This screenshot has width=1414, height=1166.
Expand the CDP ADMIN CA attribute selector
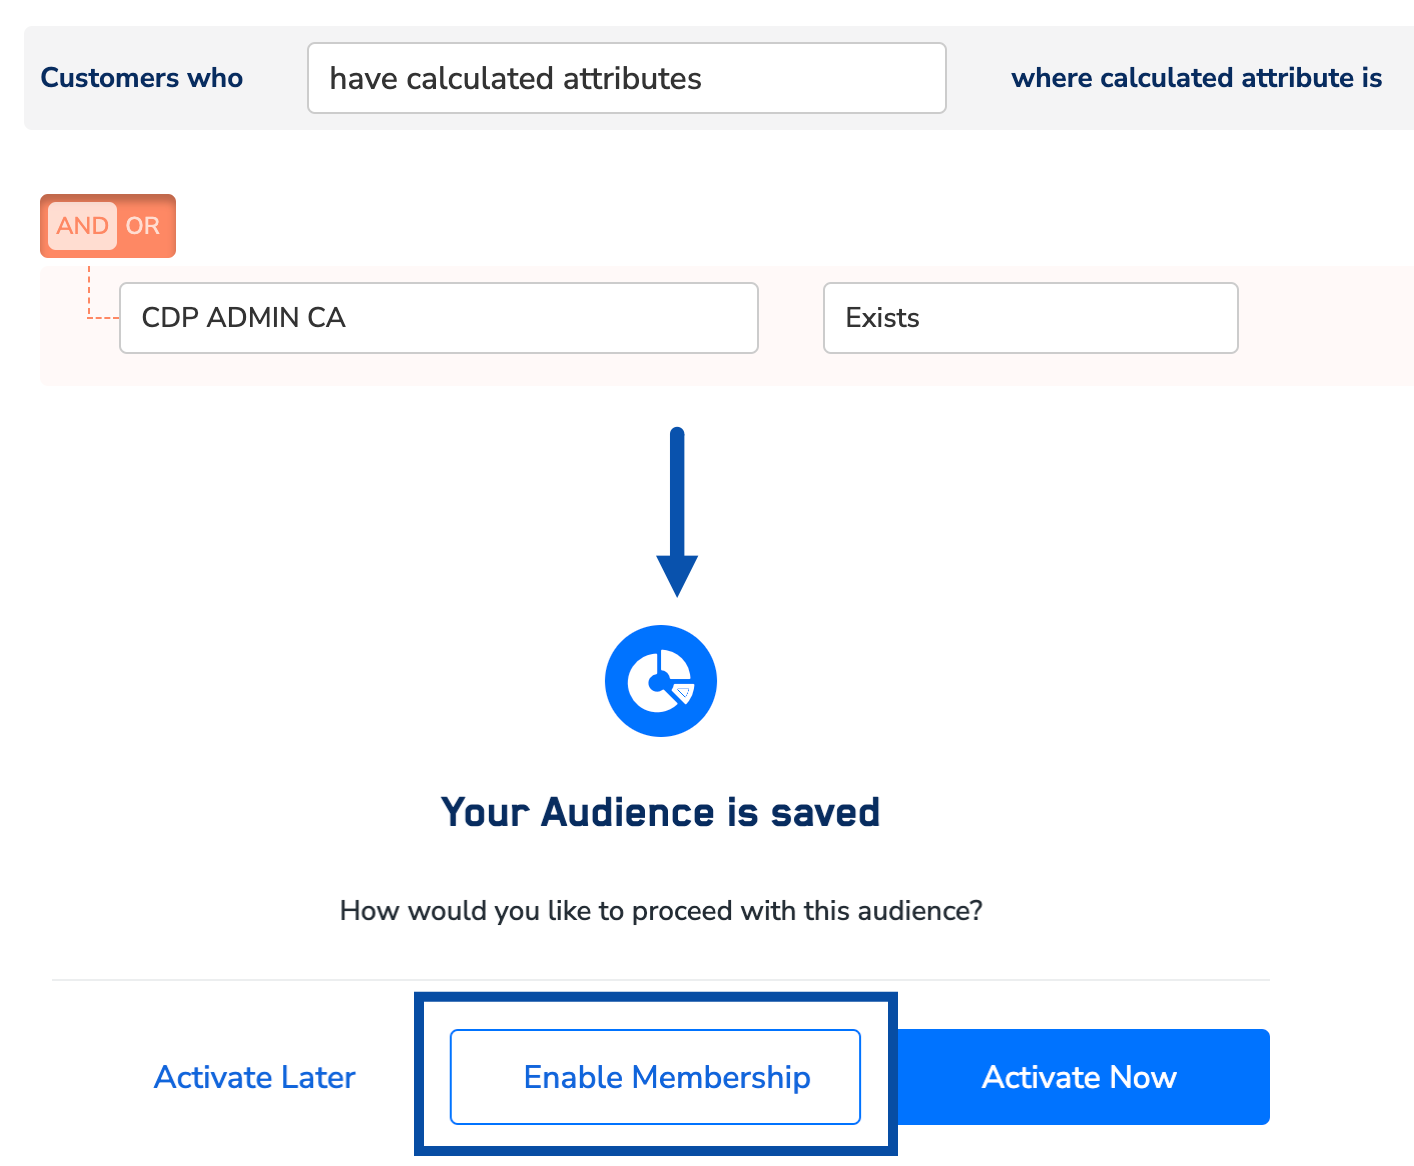tap(438, 318)
